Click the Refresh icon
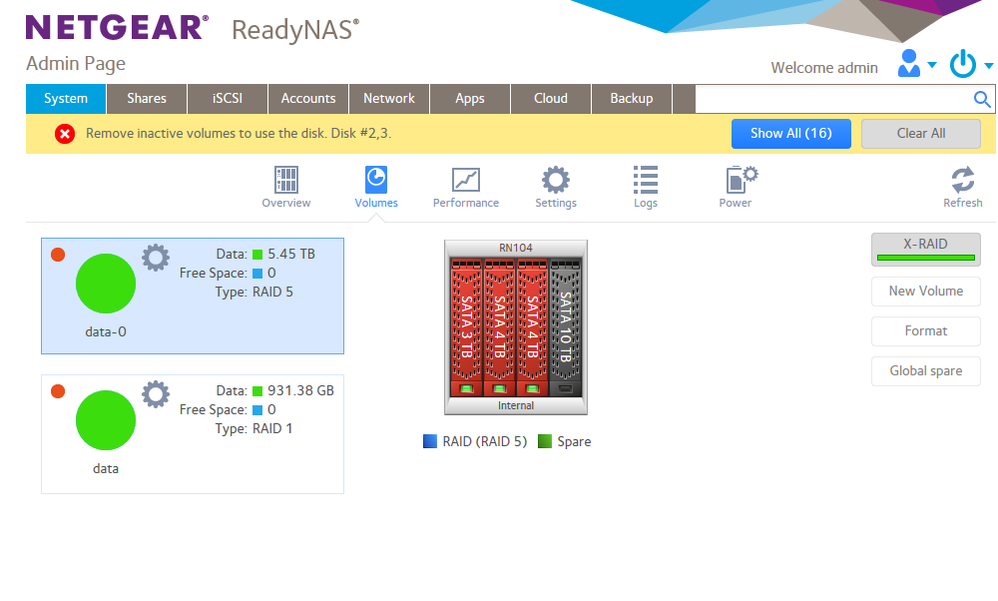 (x=962, y=181)
